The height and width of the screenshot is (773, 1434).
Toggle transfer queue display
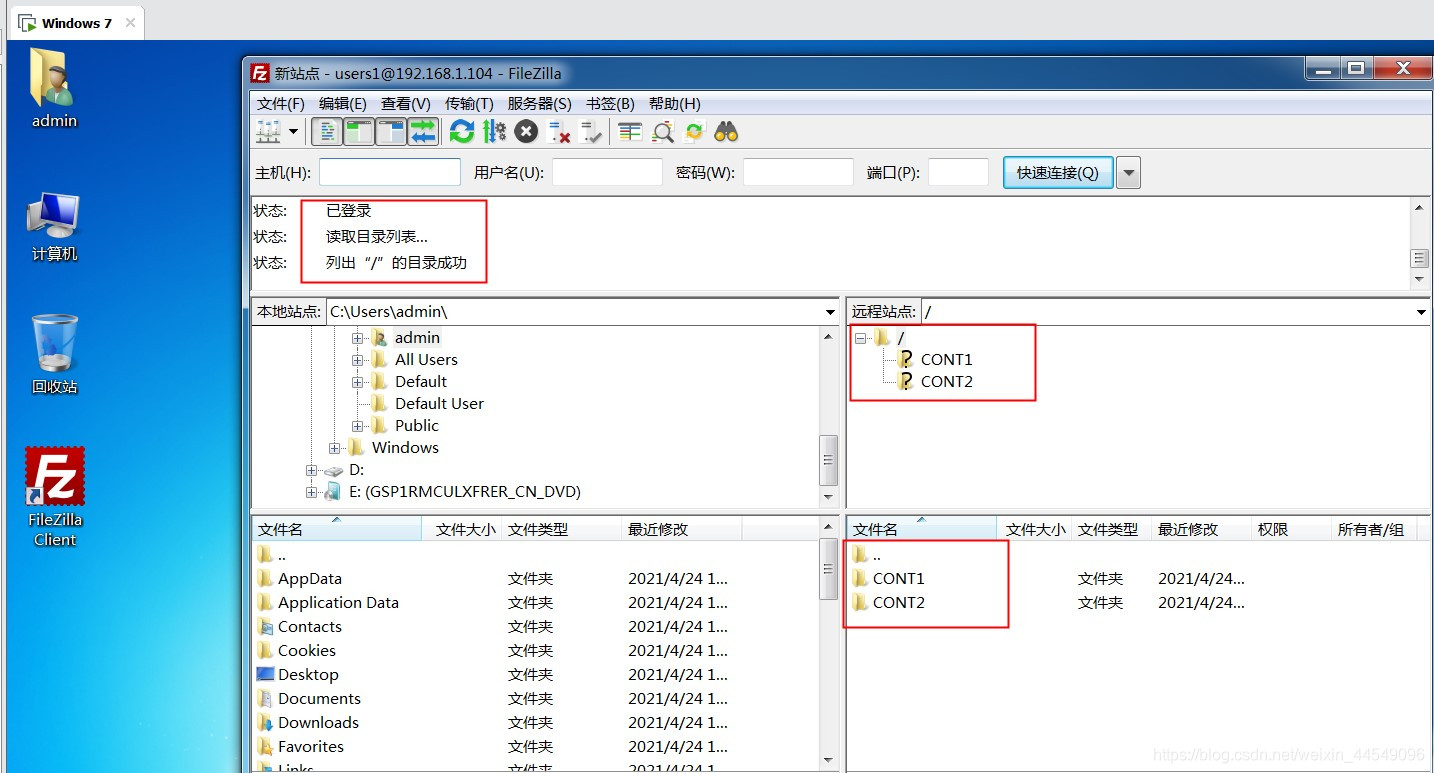423,131
